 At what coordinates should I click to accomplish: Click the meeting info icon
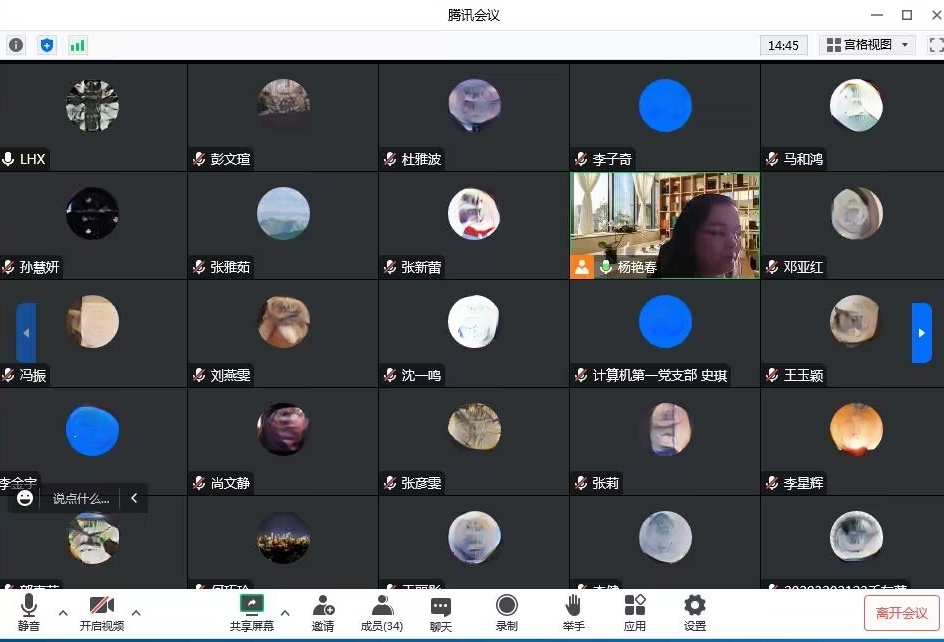coord(16,45)
